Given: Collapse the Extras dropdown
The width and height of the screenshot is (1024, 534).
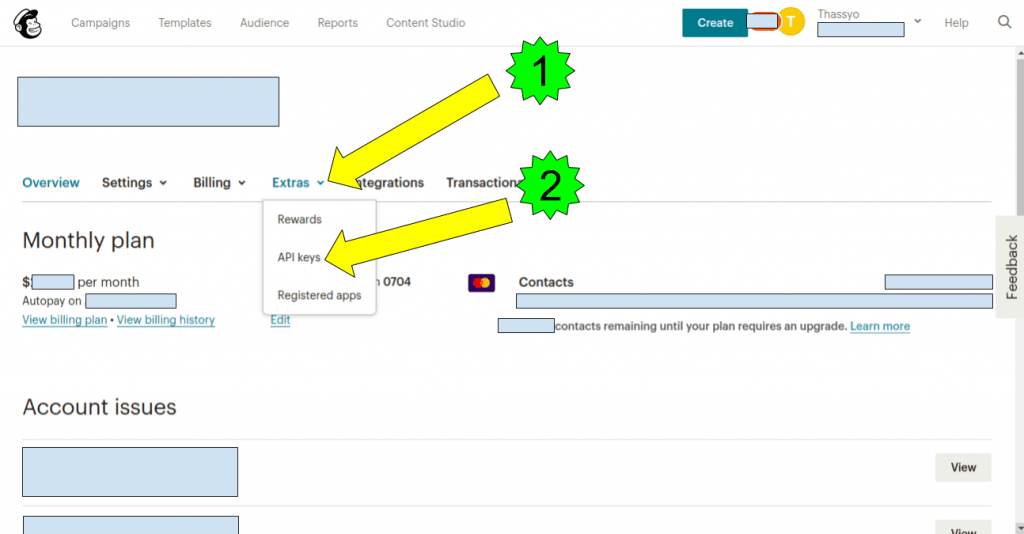Looking at the screenshot, I should (297, 183).
